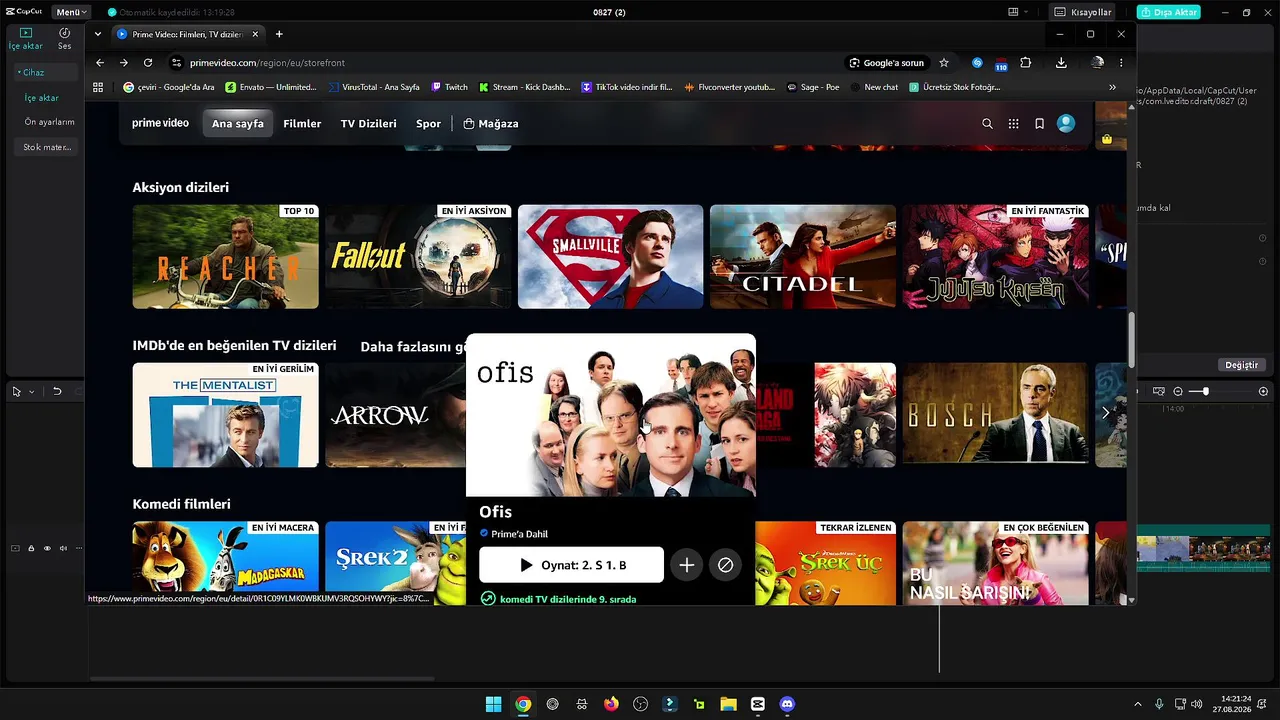Screen dimensions: 1280x720
Task: Open the Mağaza store tab
Action: point(490,124)
